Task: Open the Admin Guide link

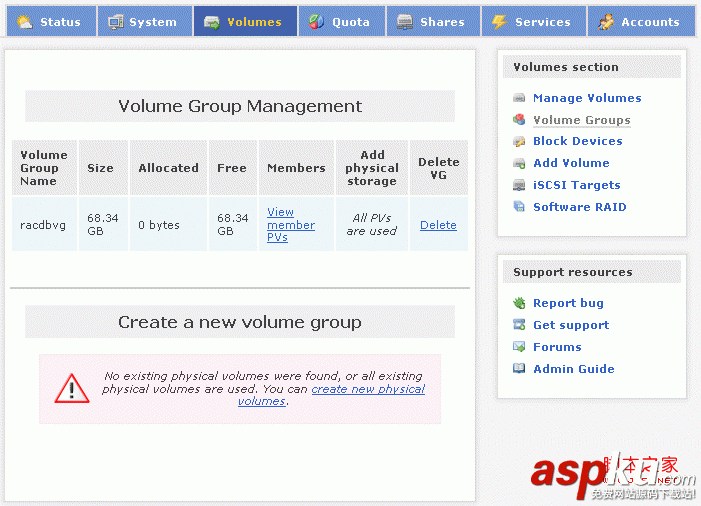Action: click(x=574, y=369)
